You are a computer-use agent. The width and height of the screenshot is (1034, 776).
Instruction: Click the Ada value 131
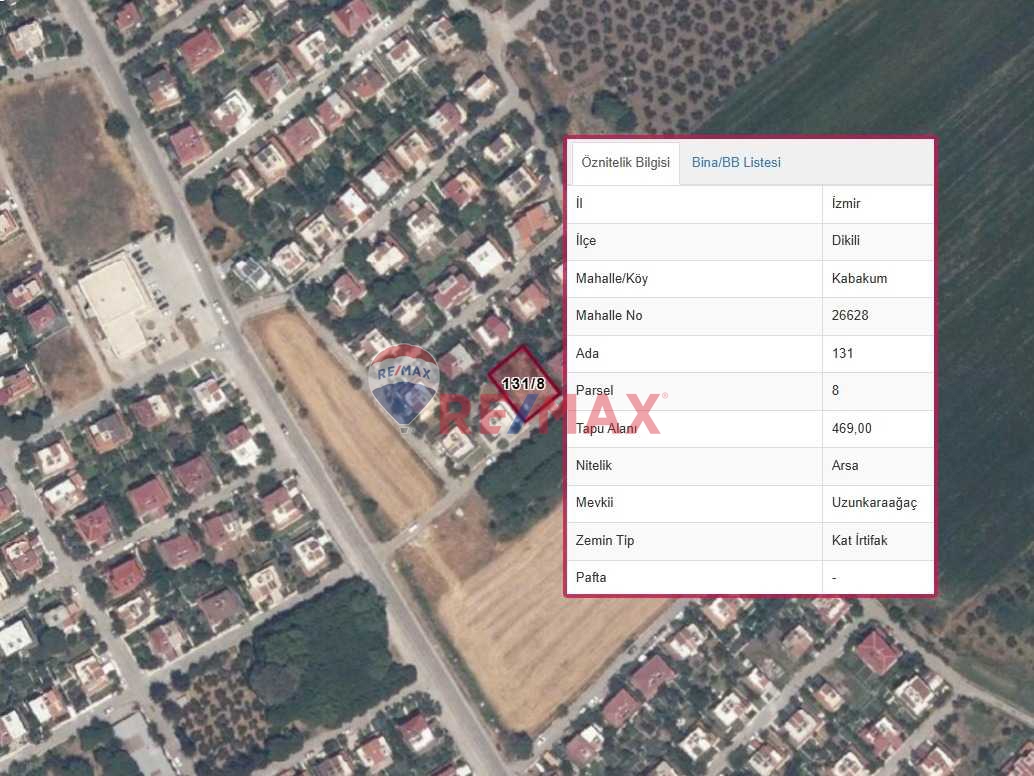click(x=842, y=353)
